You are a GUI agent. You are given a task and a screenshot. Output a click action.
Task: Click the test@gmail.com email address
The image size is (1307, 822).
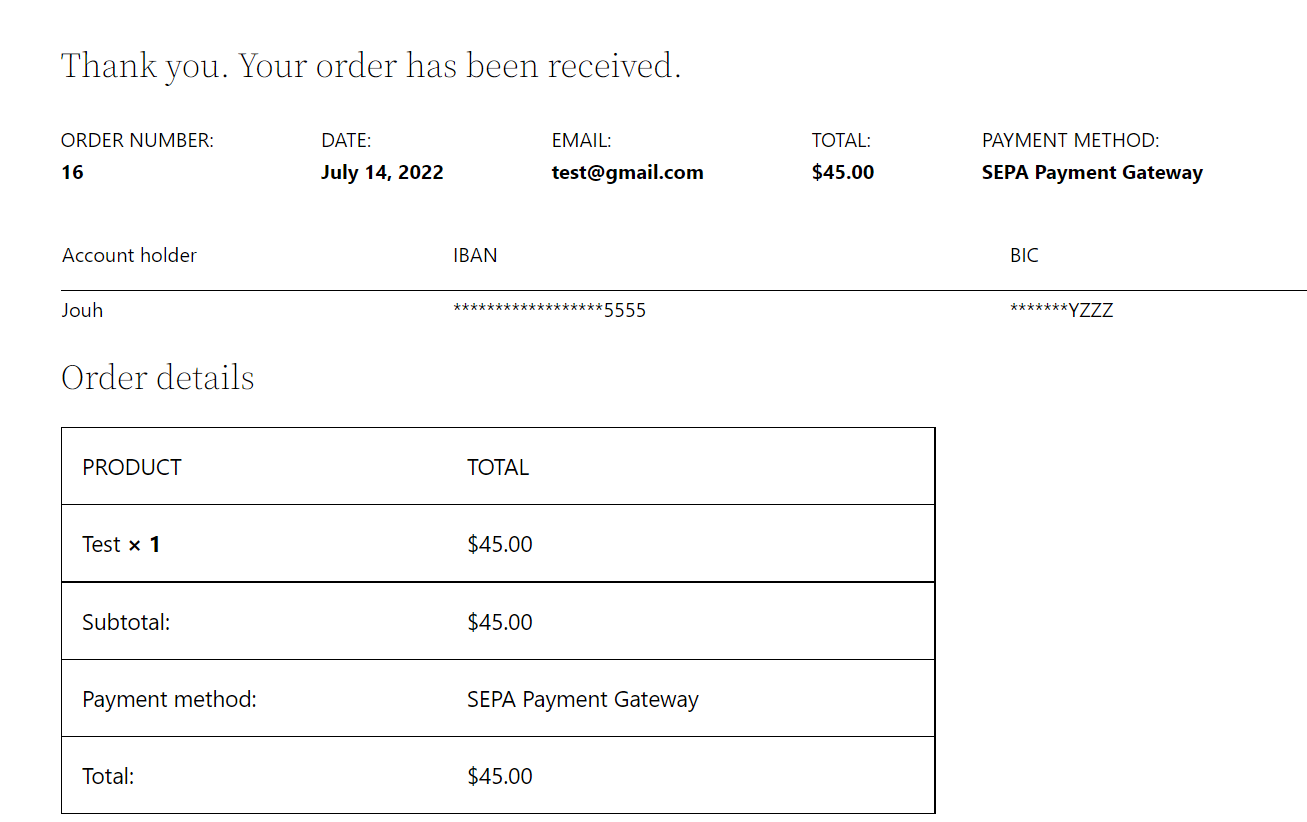click(627, 173)
